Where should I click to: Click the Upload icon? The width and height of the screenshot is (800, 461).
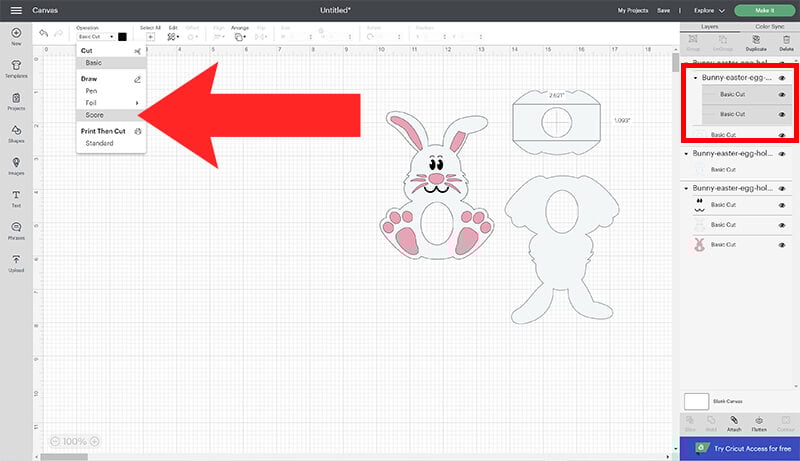tap(16, 260)
